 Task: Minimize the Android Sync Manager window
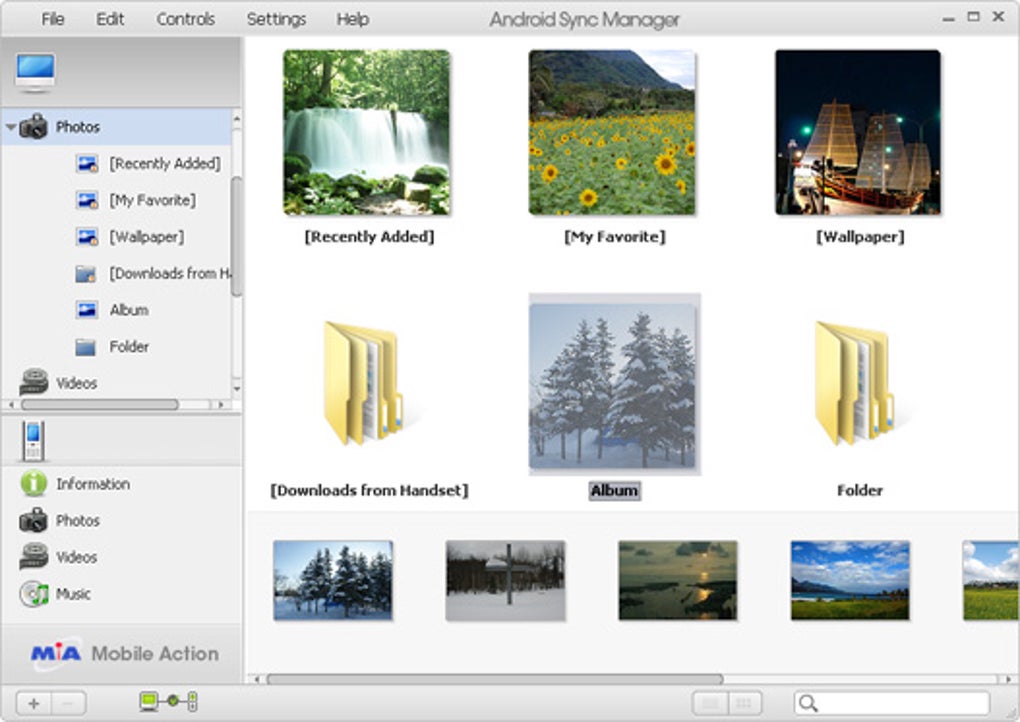coord(948,19)
